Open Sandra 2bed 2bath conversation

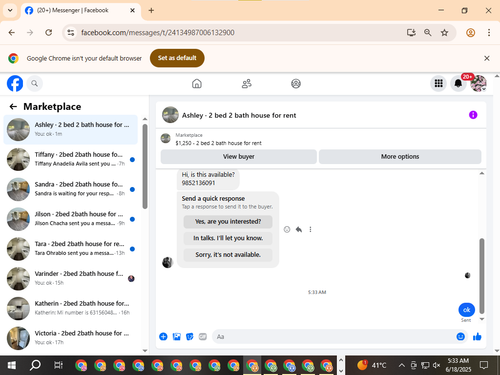click(71, 189)
